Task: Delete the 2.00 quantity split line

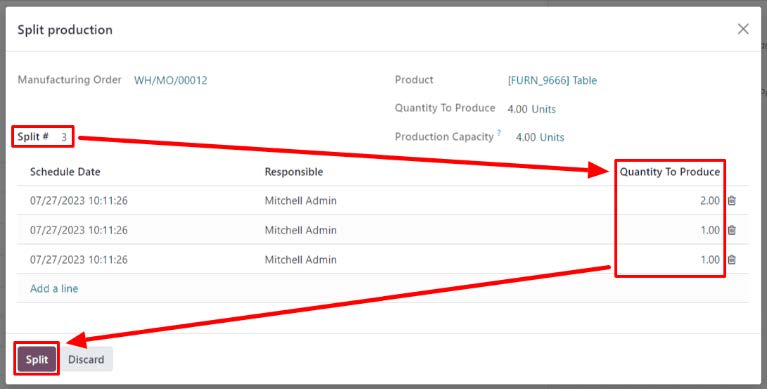Action: (732, 201)
